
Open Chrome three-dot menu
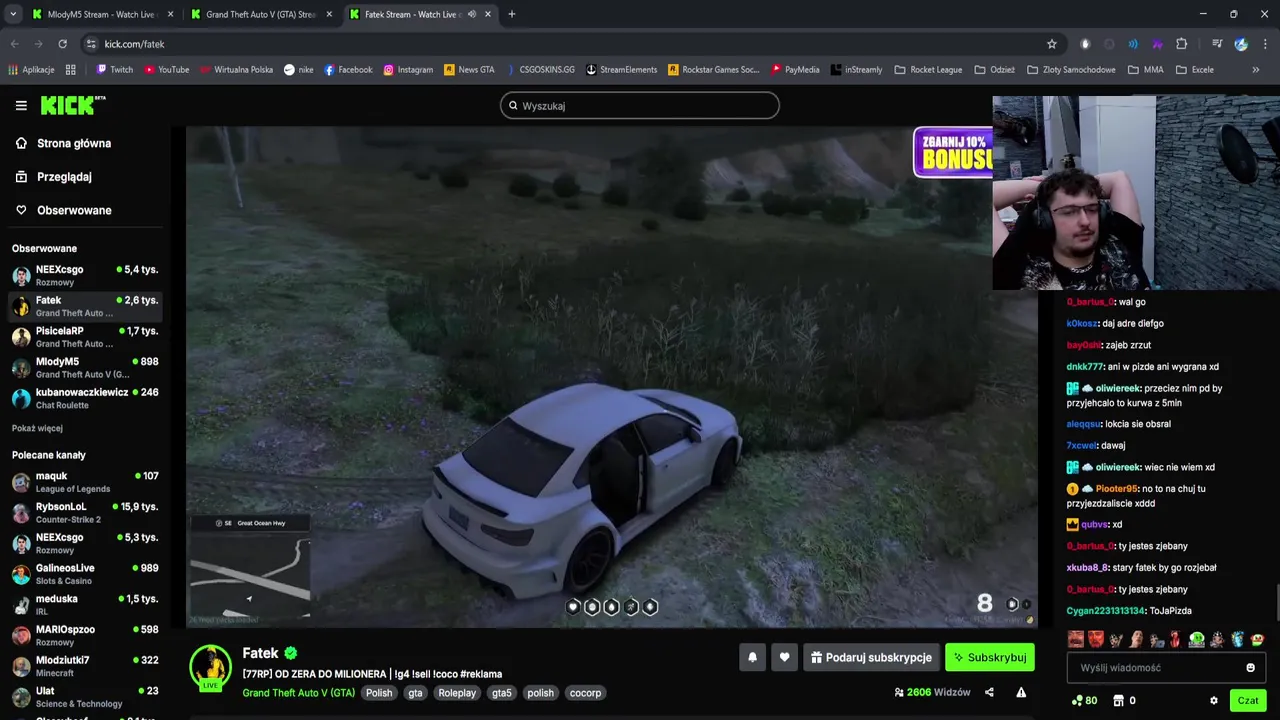coord(1266,44)
